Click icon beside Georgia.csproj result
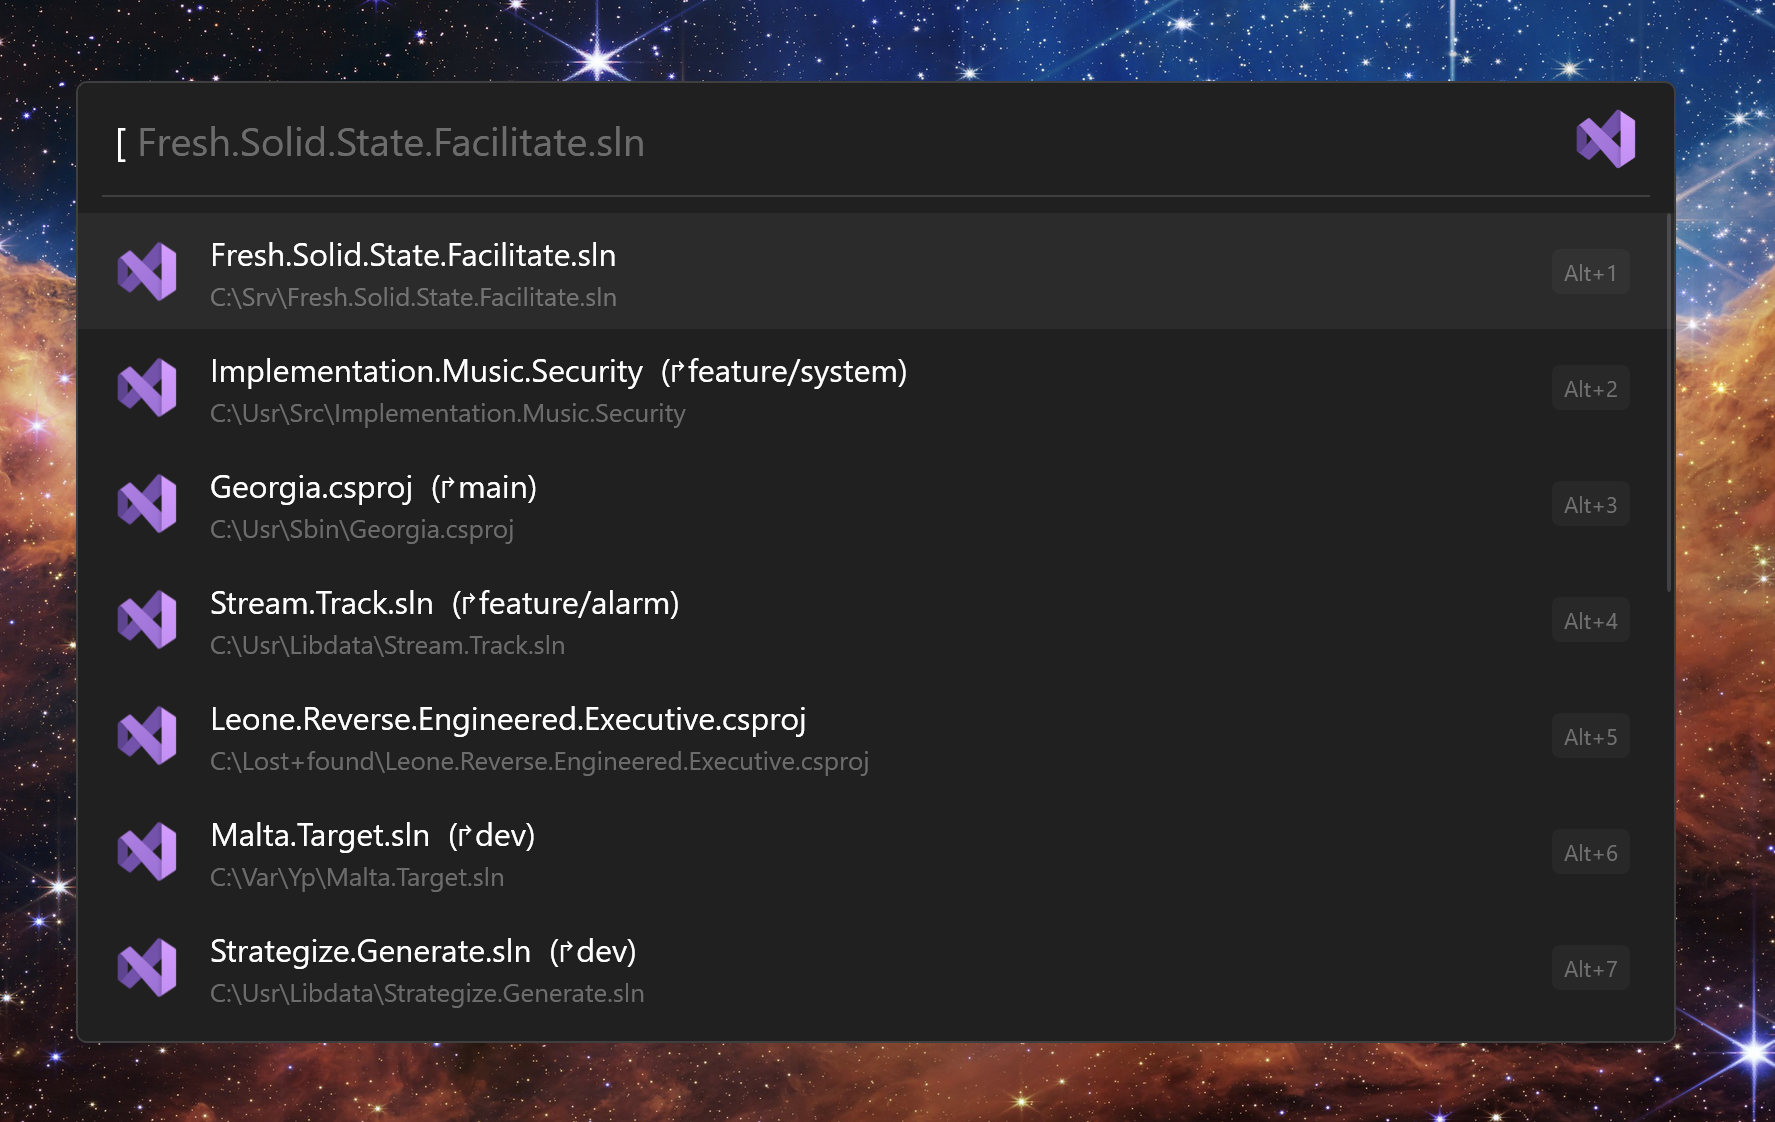Viewport: 1775px width, 1122px height. point(147,503)
